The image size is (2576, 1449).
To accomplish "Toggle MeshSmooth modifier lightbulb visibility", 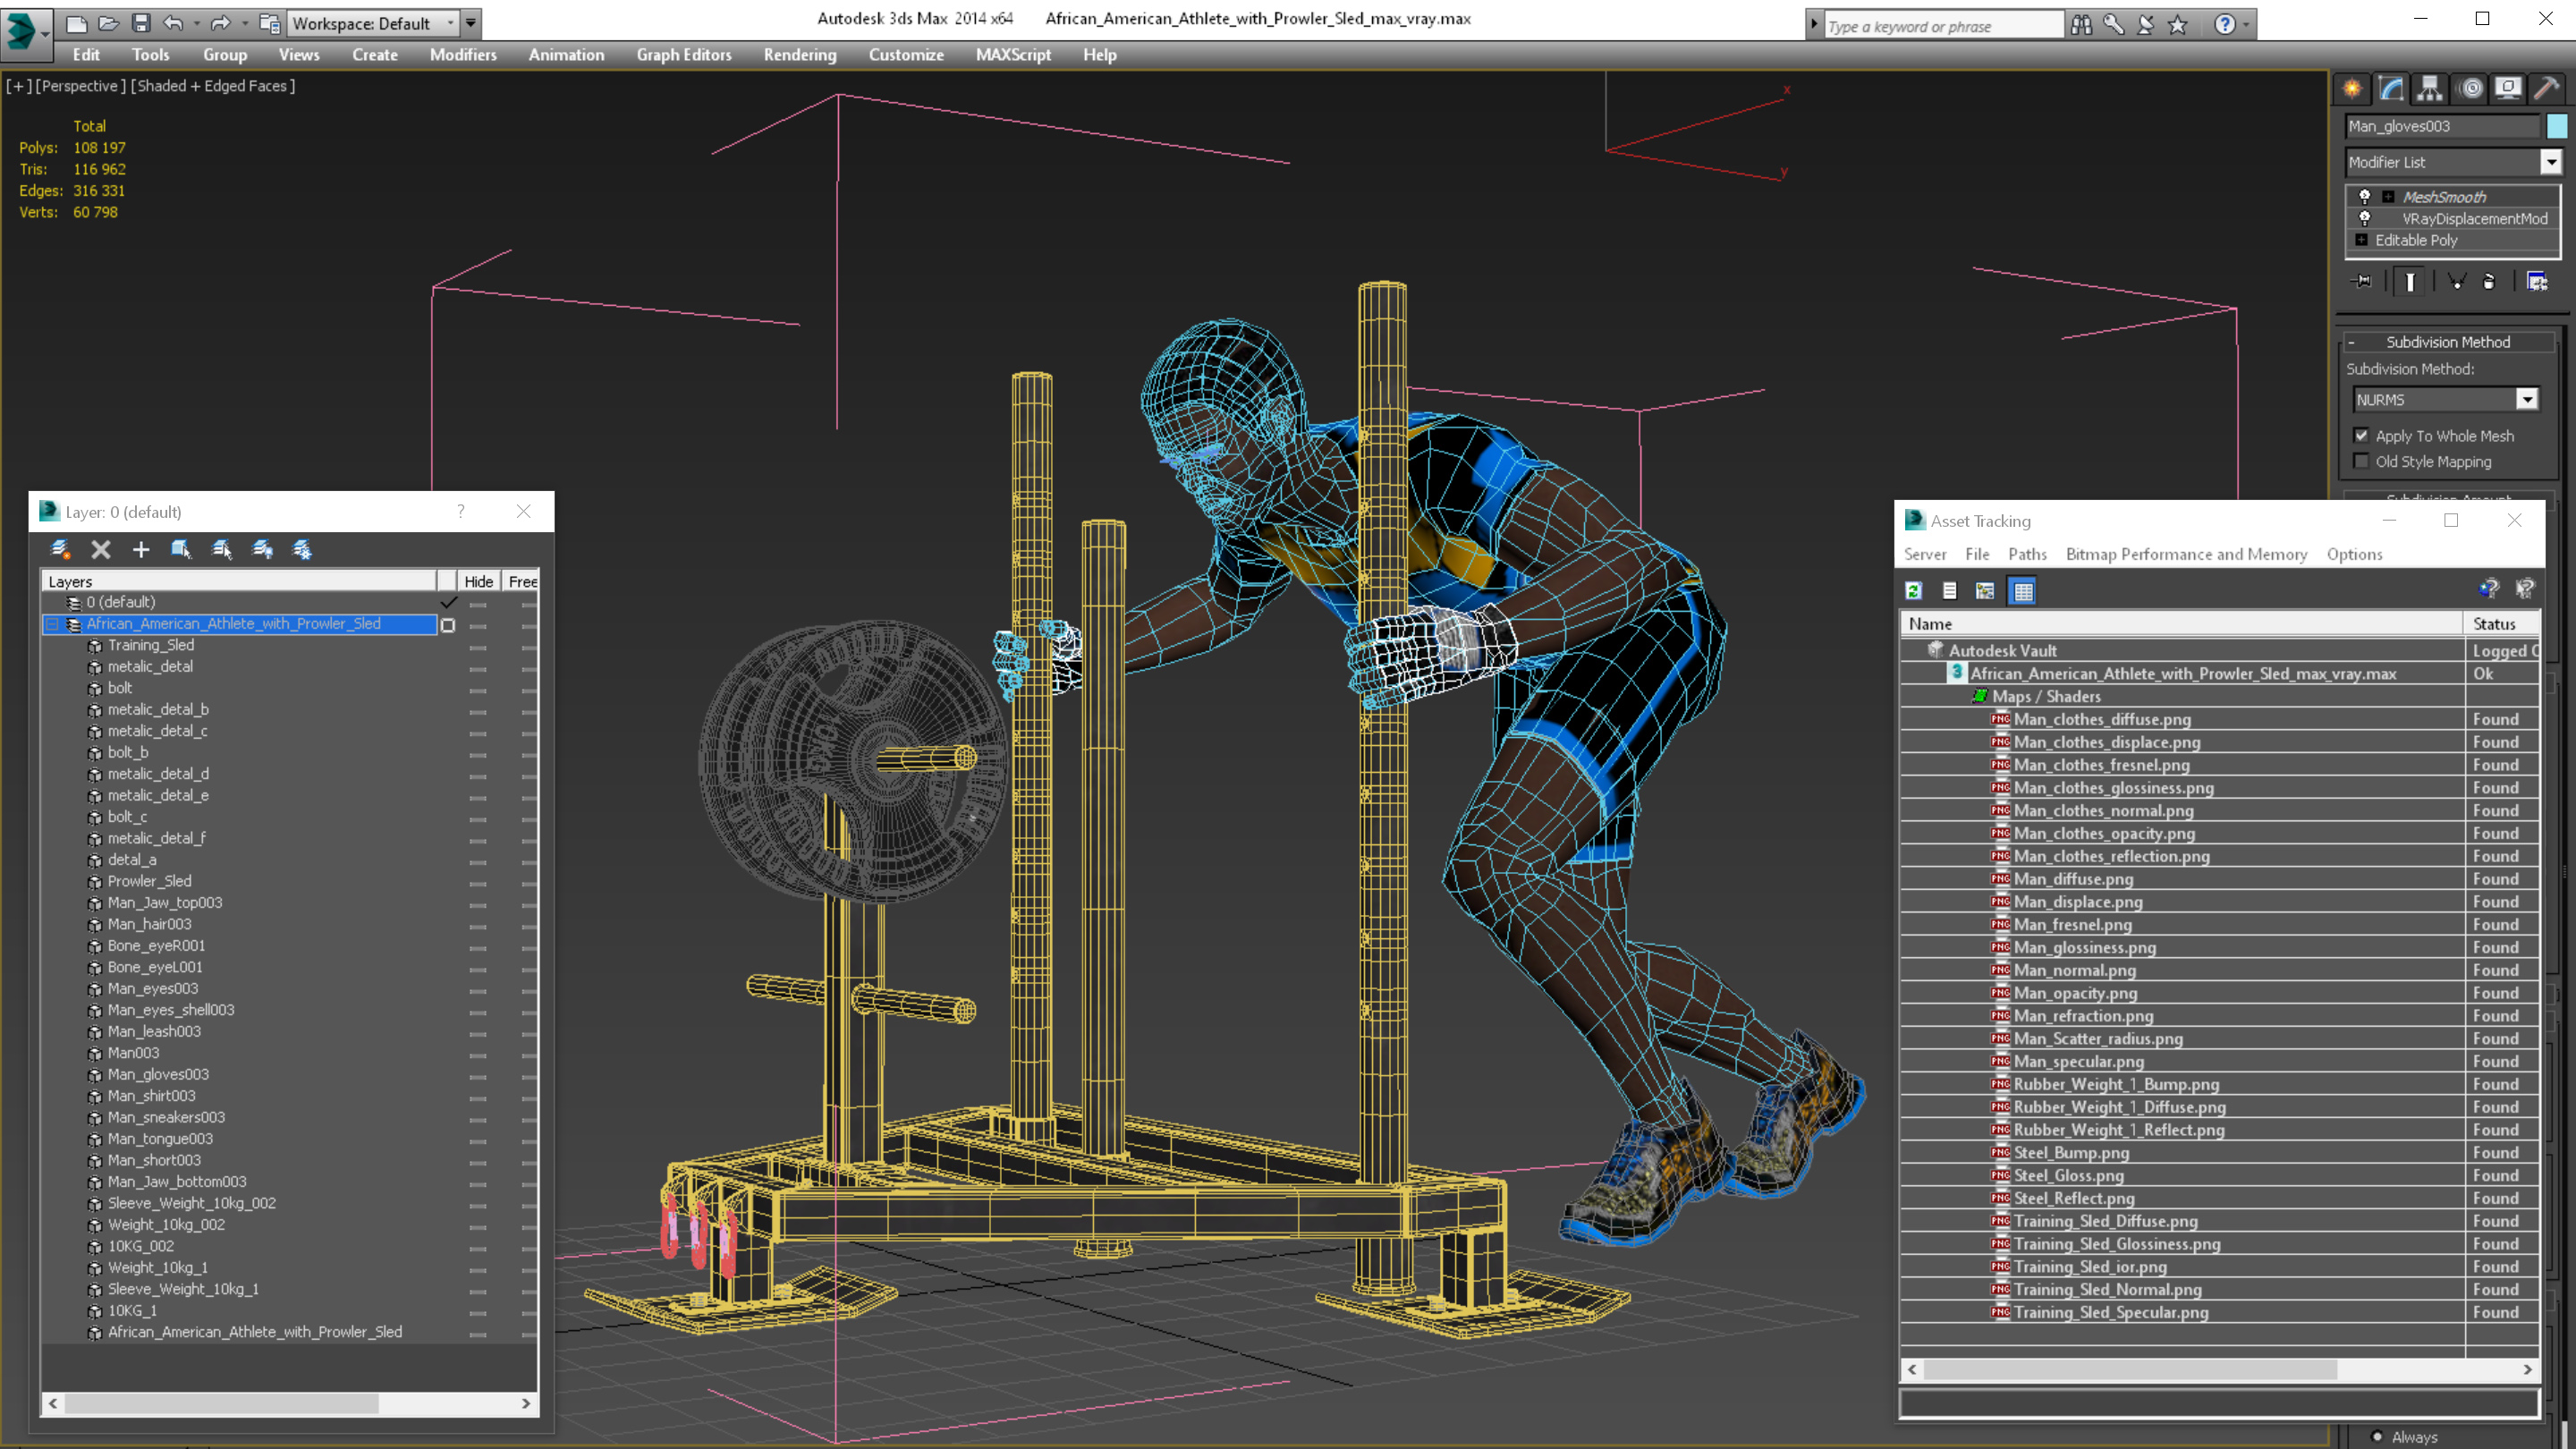I will (2365, 196).
